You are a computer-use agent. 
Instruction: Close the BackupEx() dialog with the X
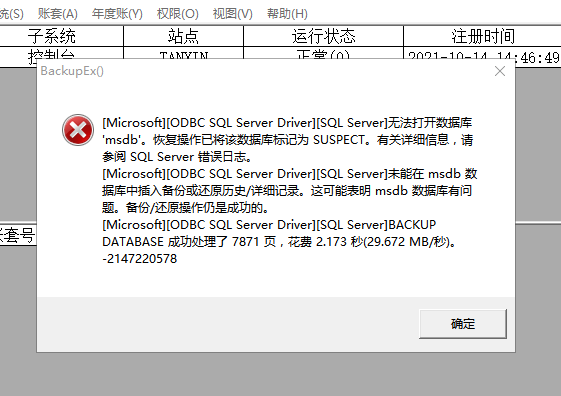500,71
